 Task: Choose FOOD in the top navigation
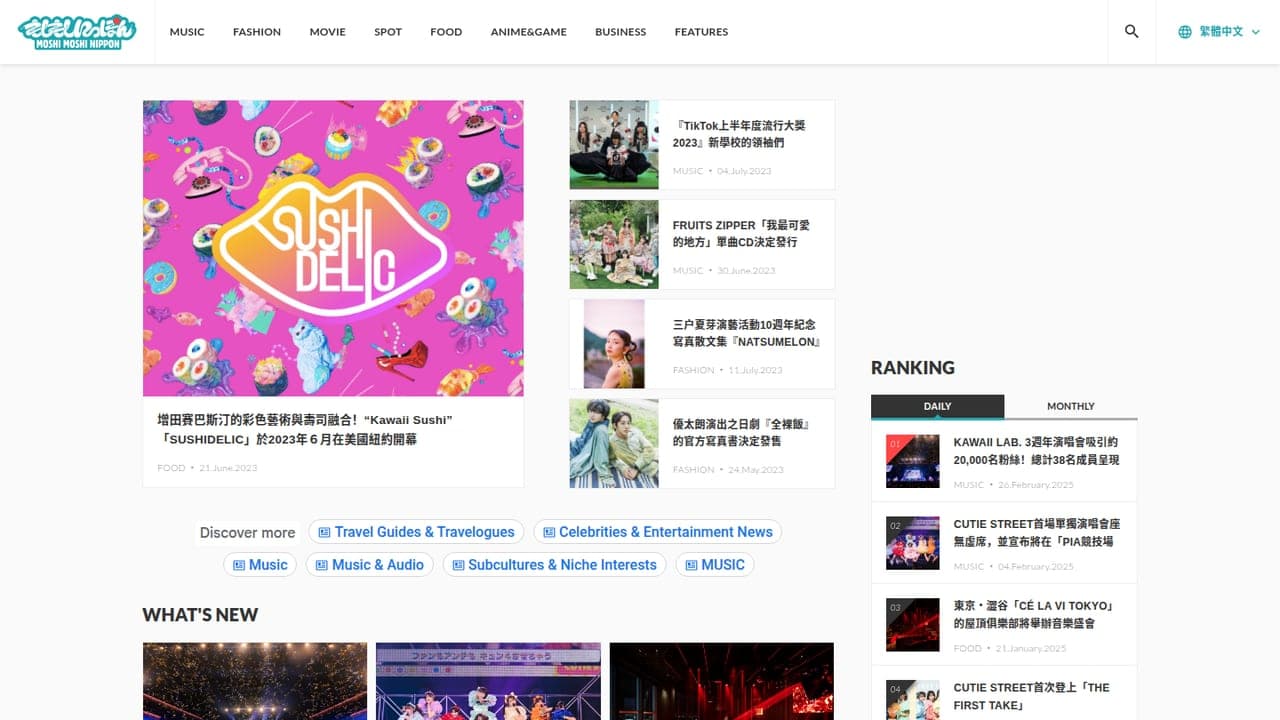click(446, 32)
